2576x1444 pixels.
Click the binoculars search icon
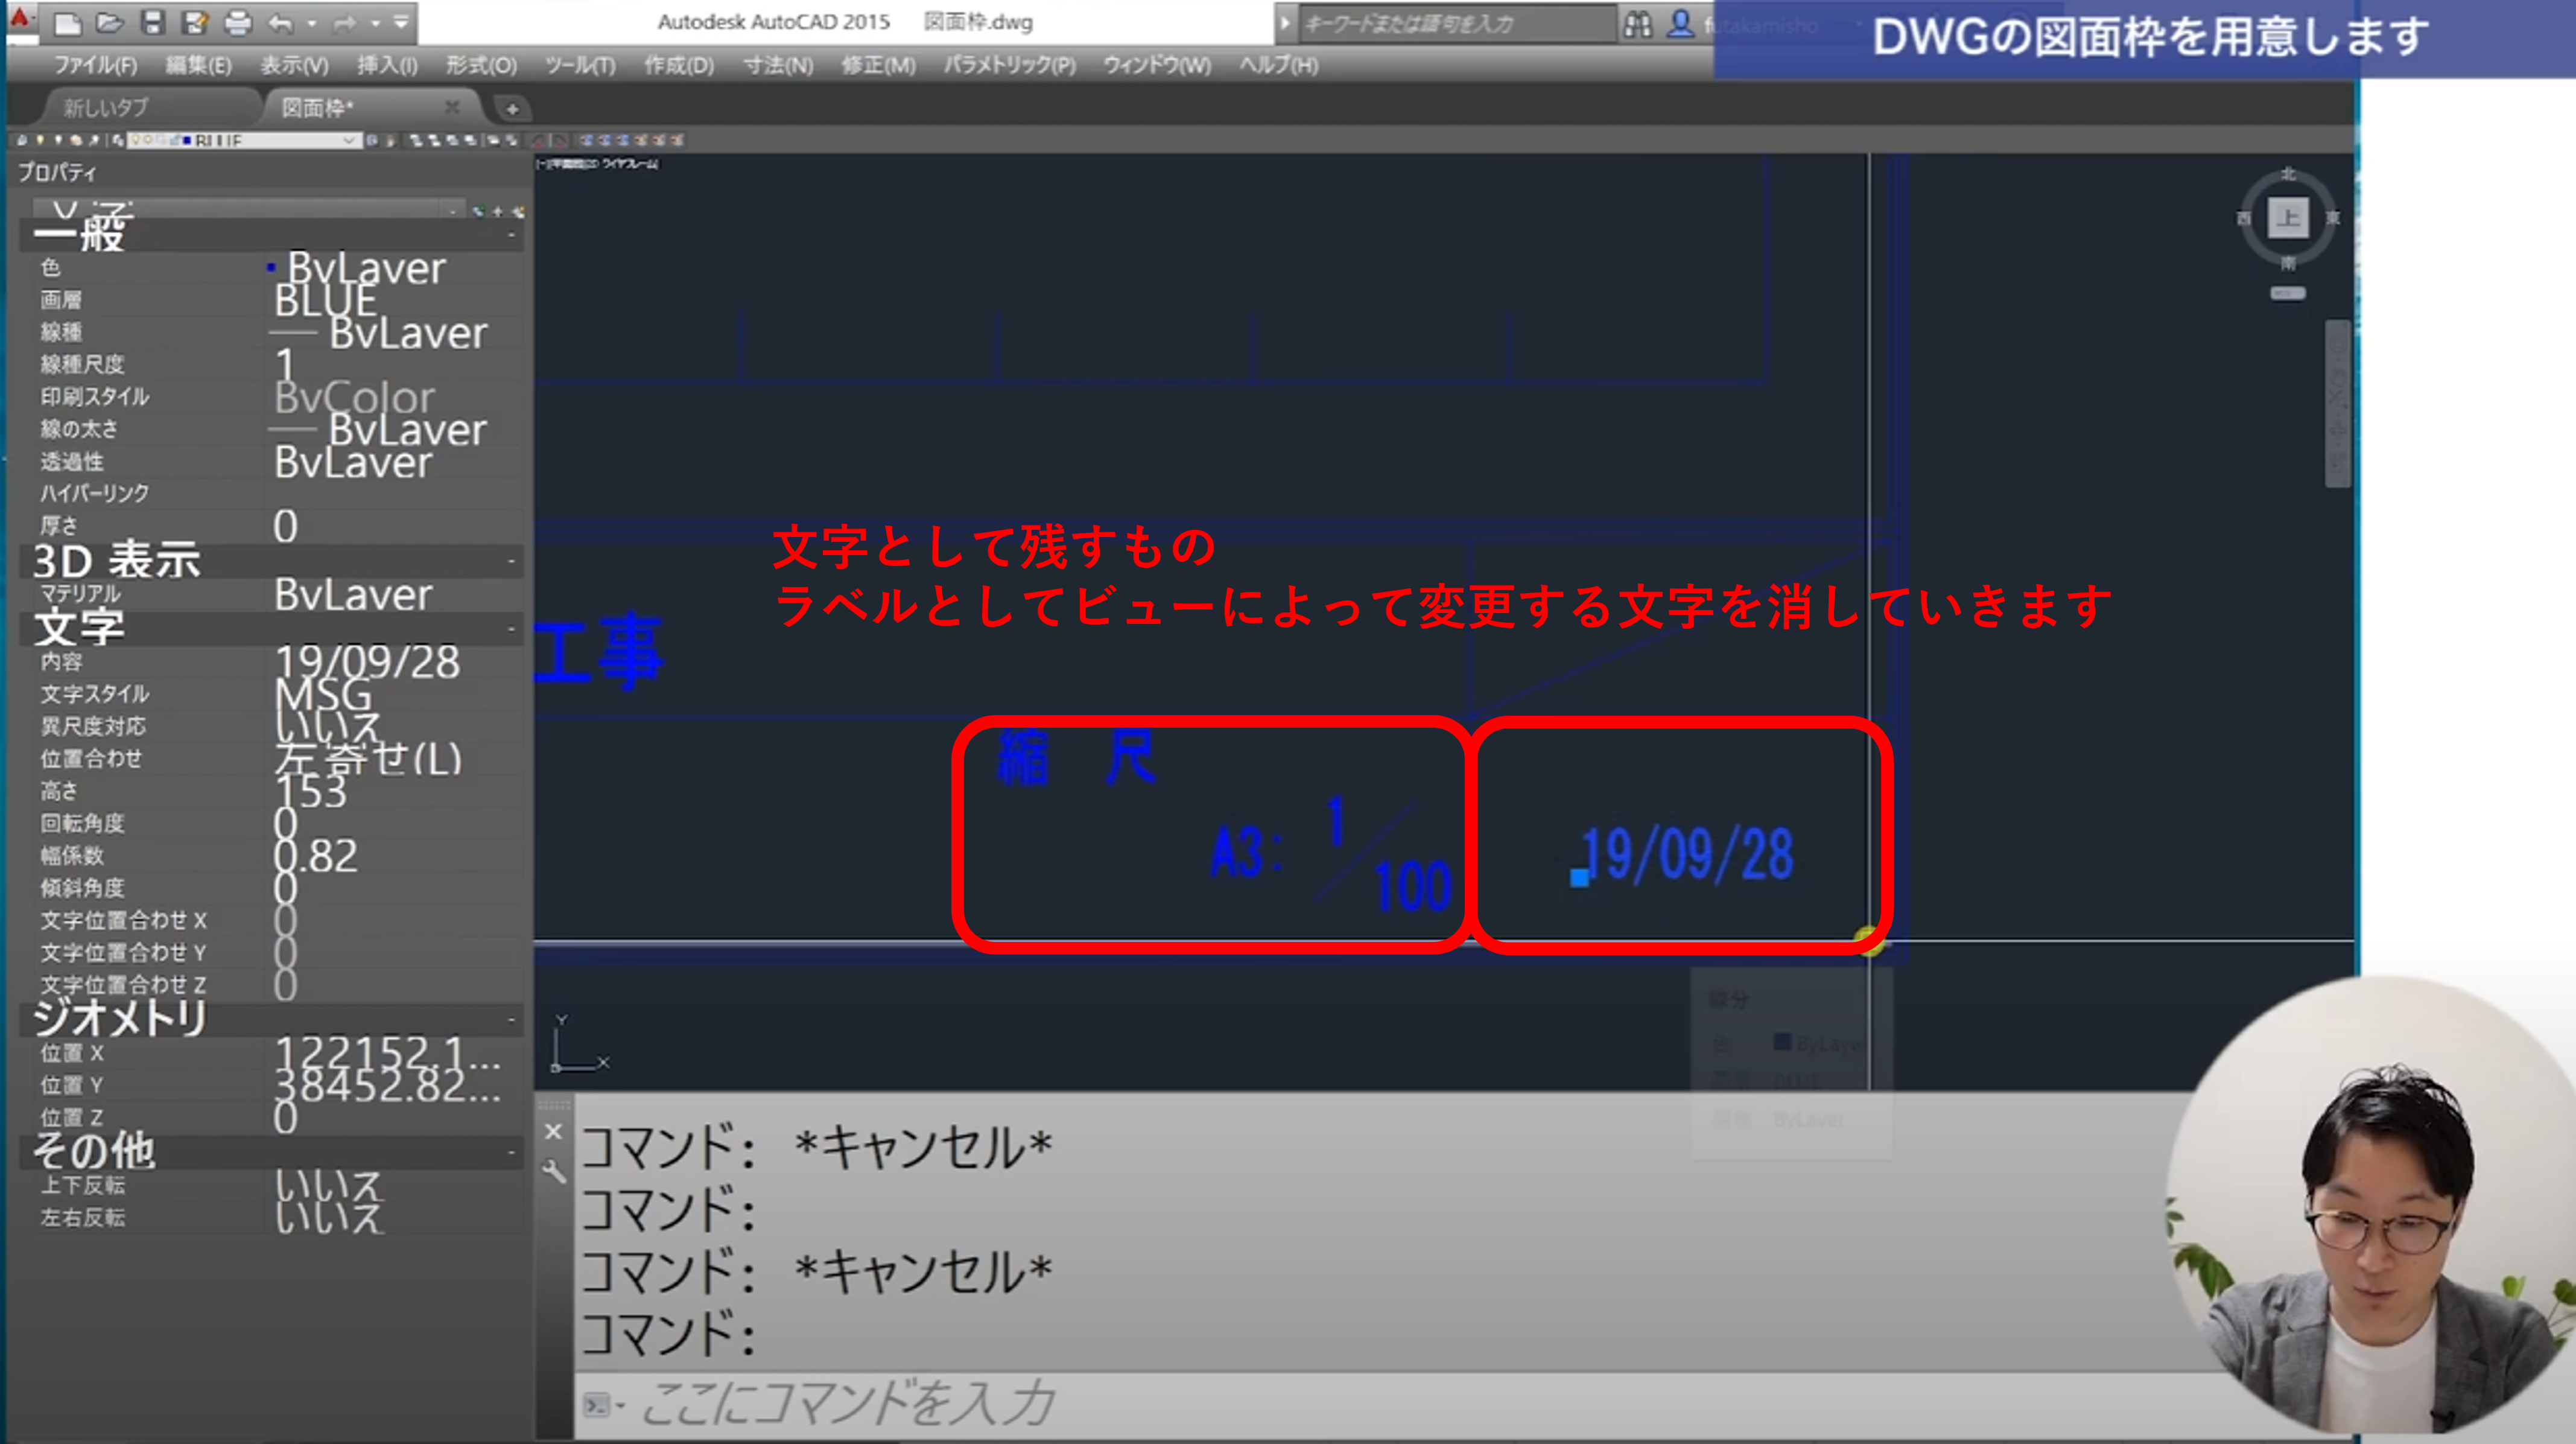[x=1638, y=24]
